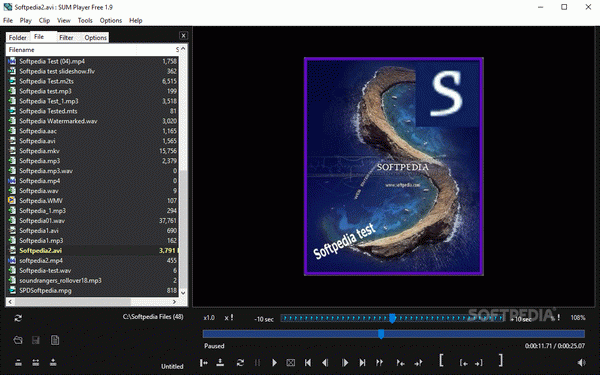Viewport: 600px width, 375px height.
Task: Click the +10 sec jump label
Action: click(521, 319)
